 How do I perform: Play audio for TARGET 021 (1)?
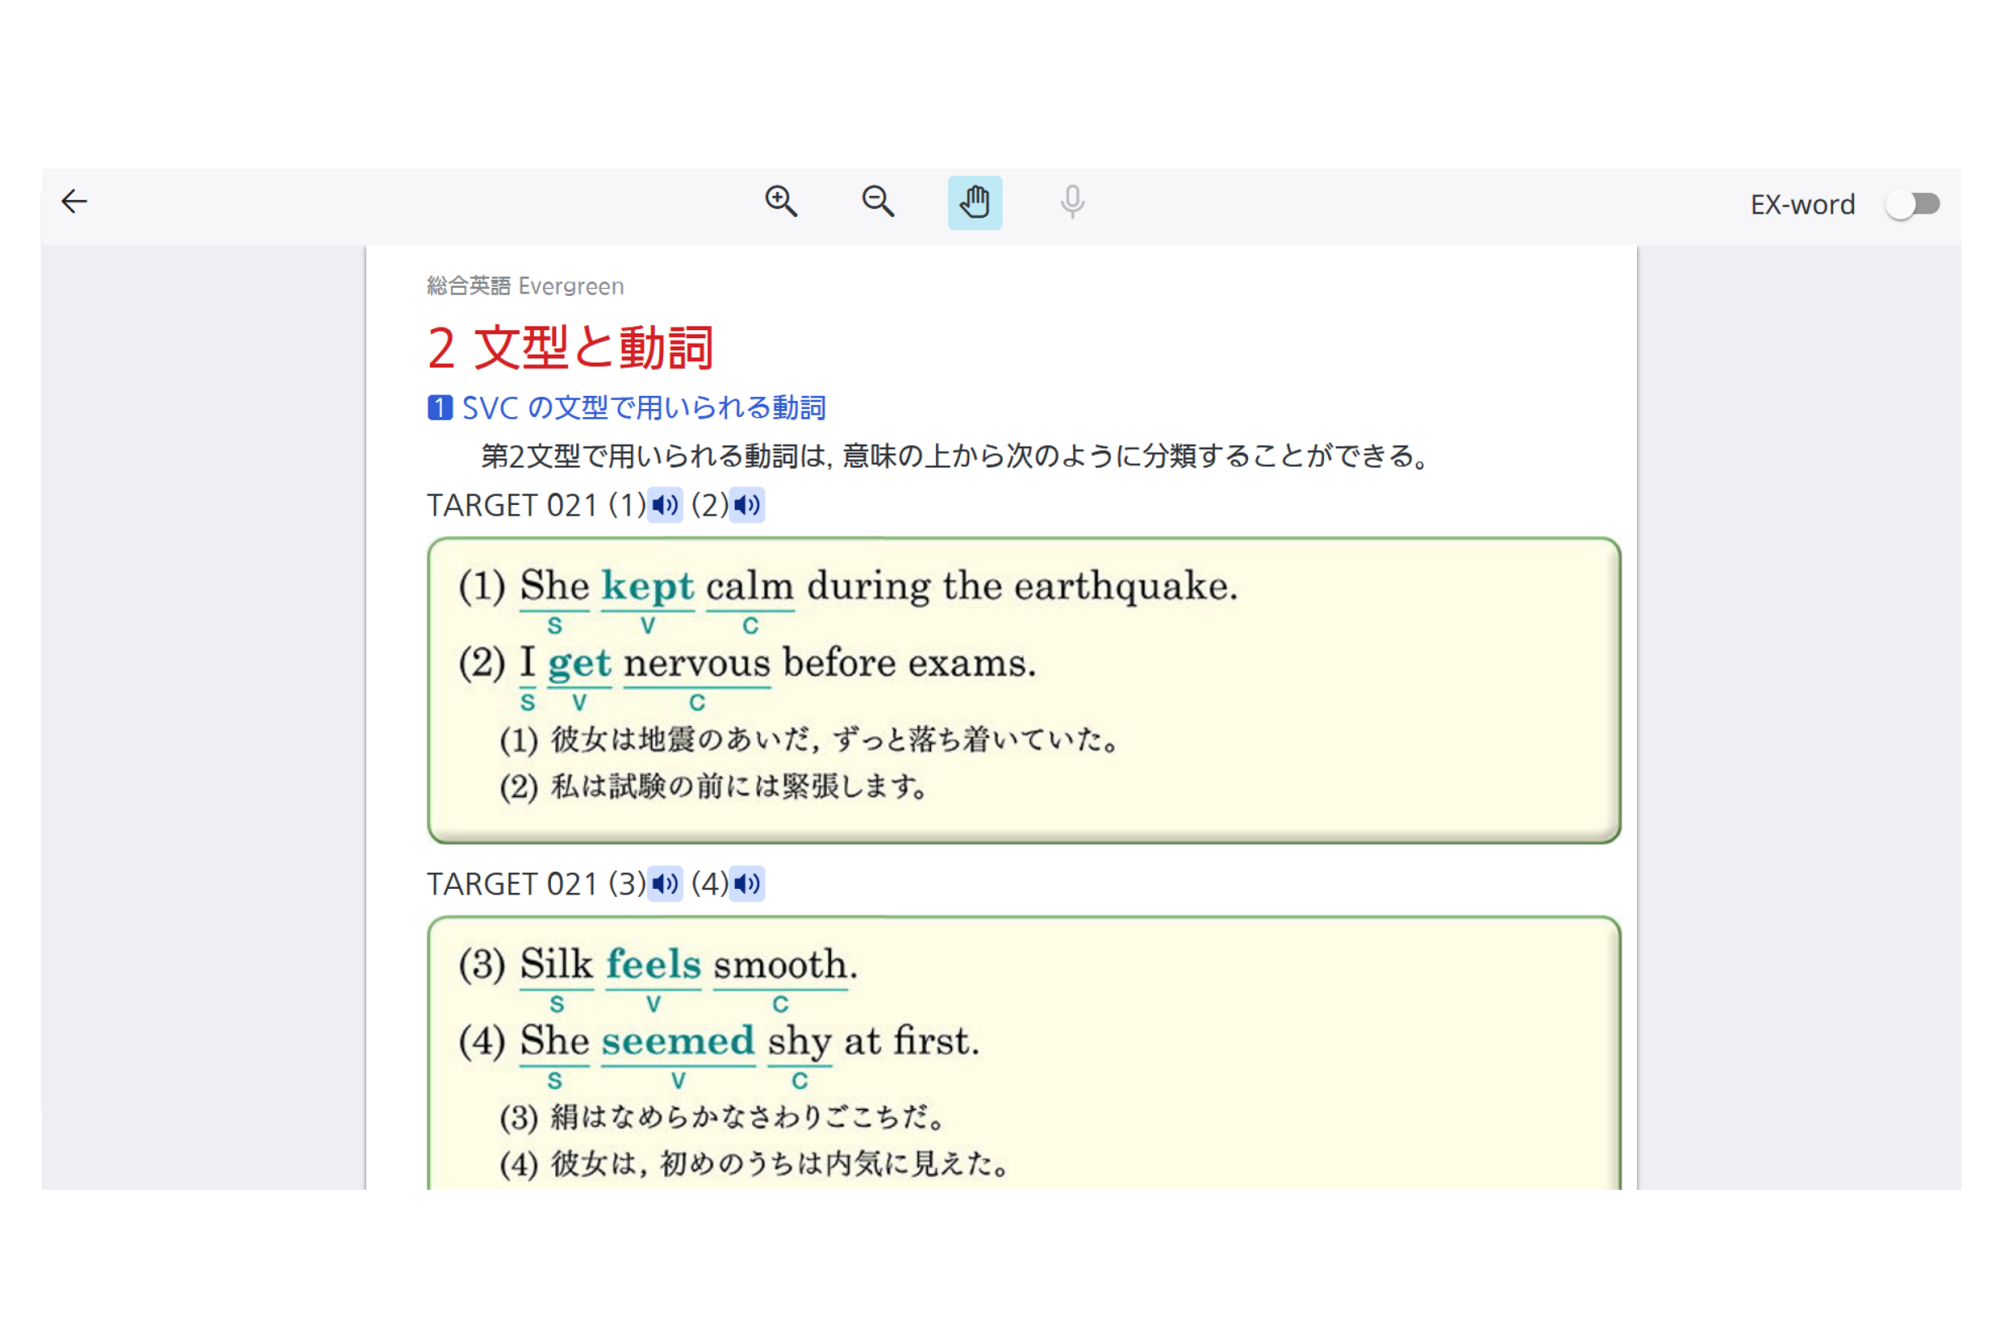point(665,505)
